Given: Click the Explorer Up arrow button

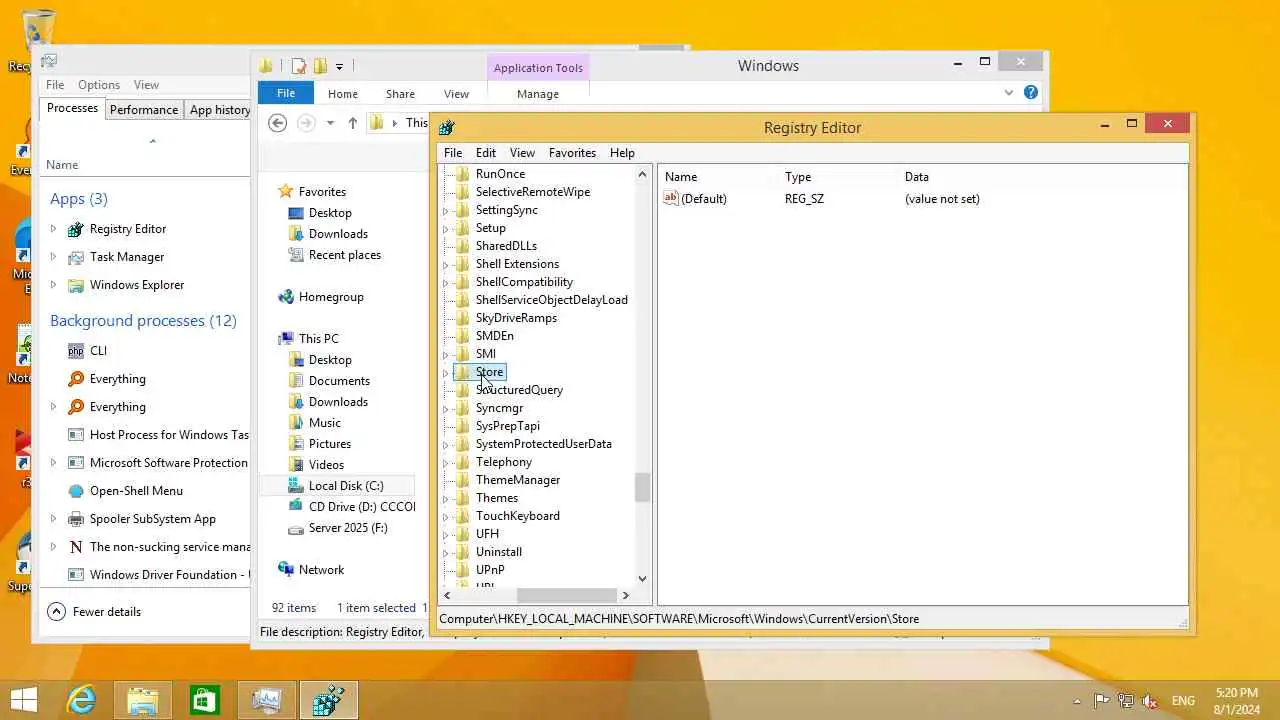Looking at the screenshot, I should click(352, 122).
